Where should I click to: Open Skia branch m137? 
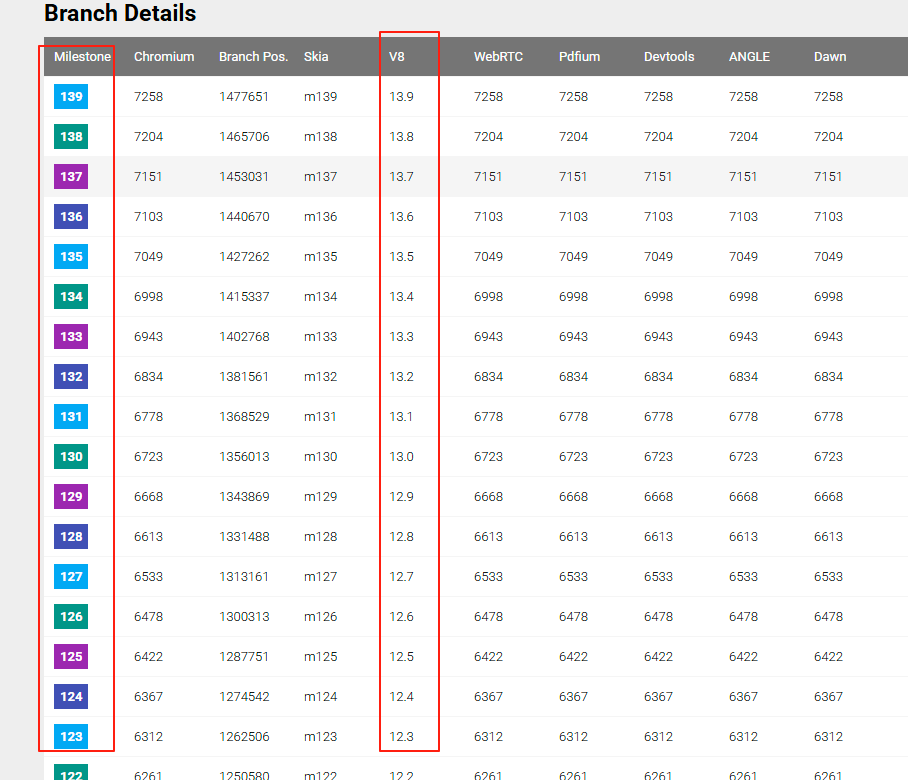(320, 177)
